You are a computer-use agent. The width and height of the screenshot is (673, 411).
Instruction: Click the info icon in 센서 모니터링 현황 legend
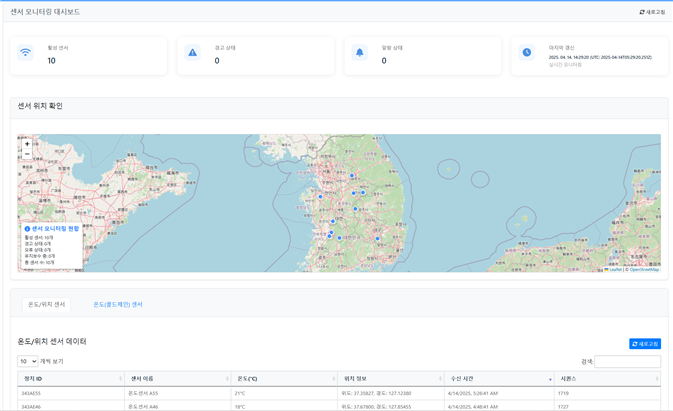[27, 229]
